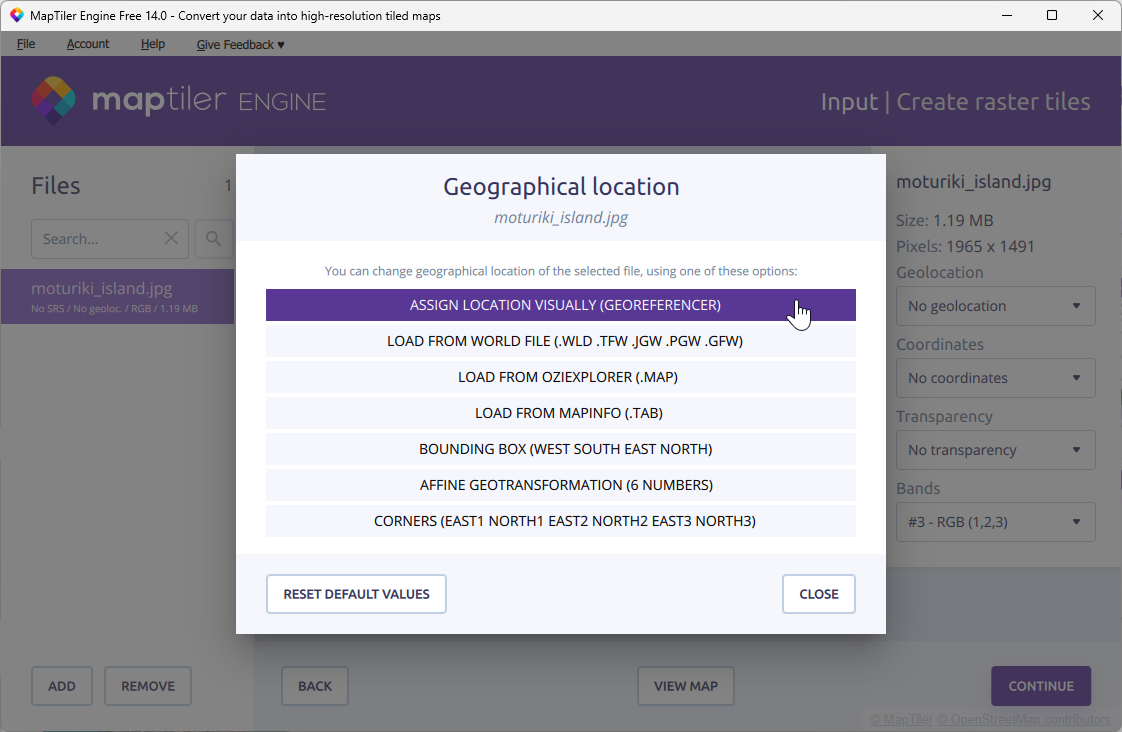Click the 'Size: 1.19 MB' text
The image size is (1122, 732).
coord(945,220)
